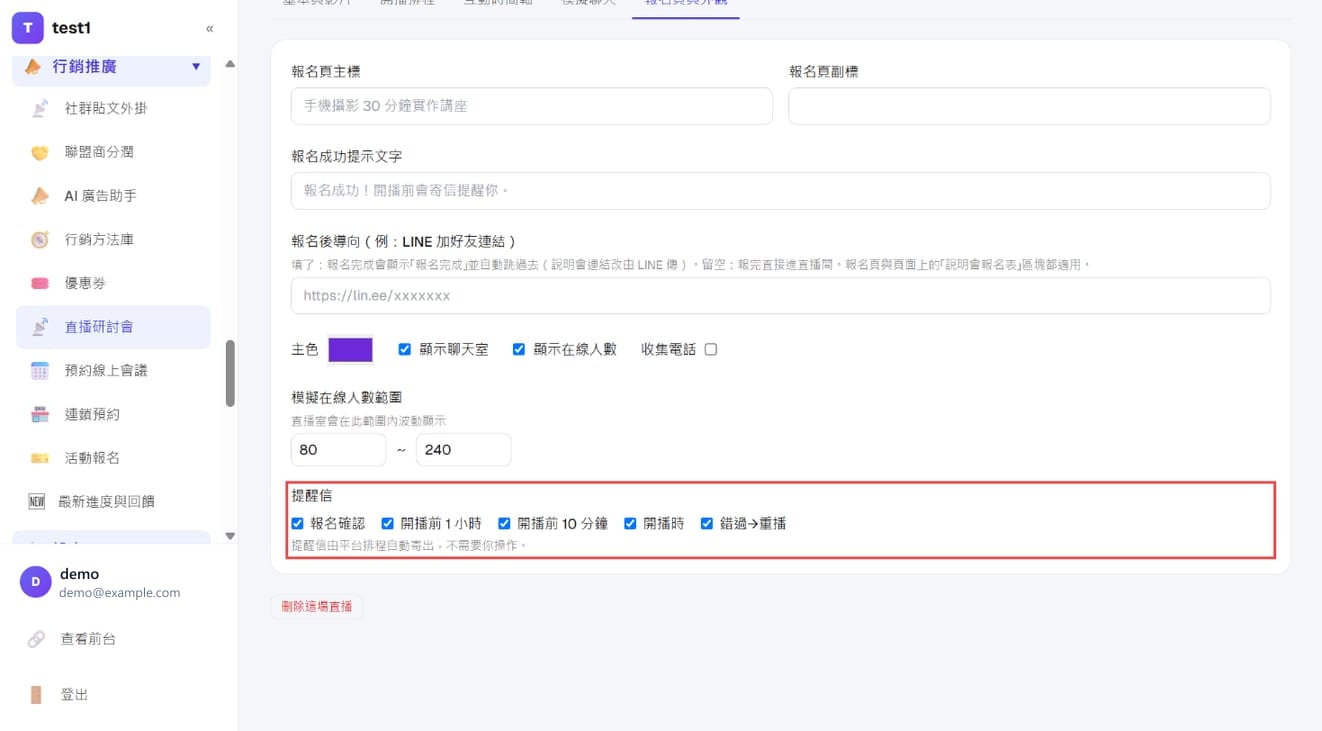
Task: Go to 活動報名 in the sidebar
Action: [x=113, y=458]
